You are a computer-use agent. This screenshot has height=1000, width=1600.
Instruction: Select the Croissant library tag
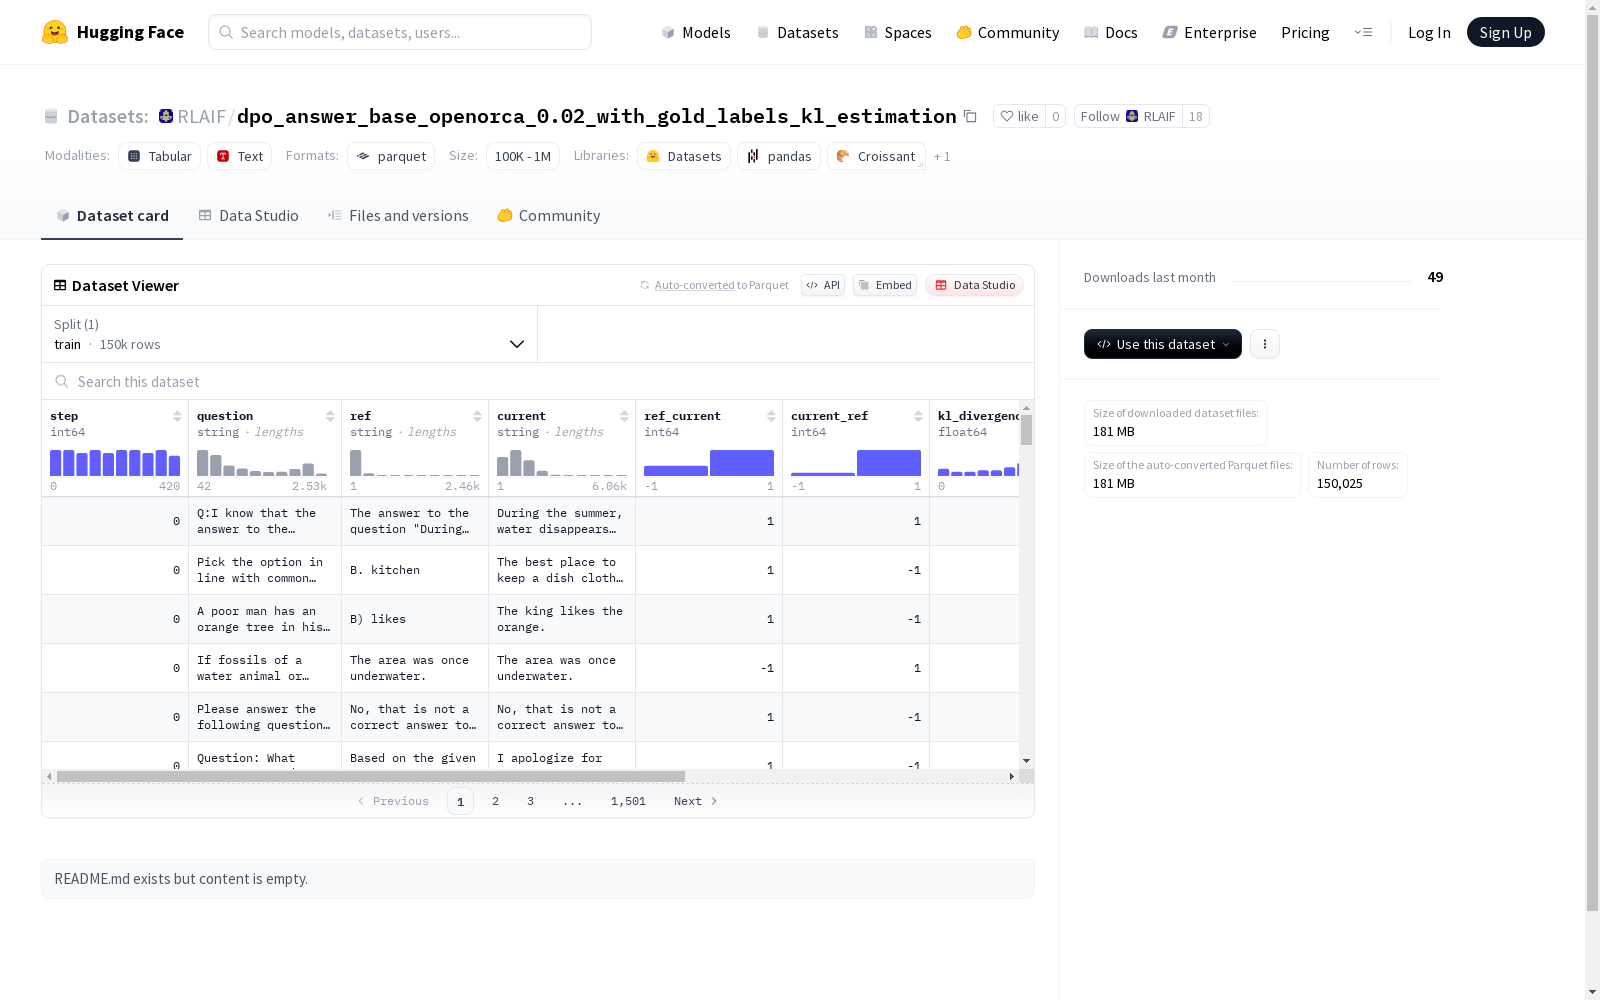coord(876,156)
